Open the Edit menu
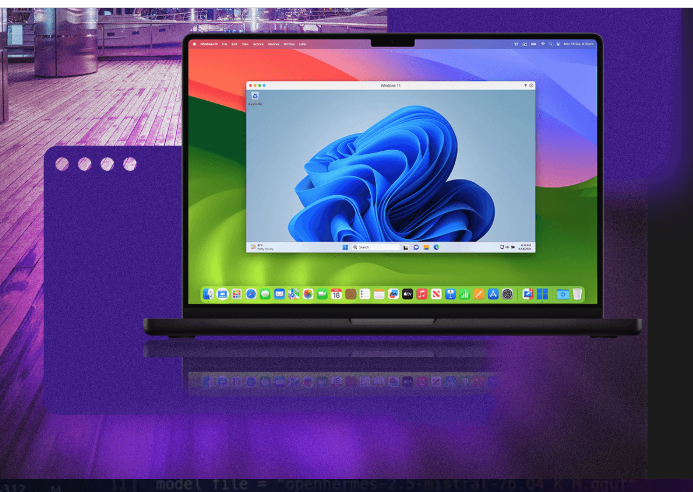Image resolution: width=693 pixels, height=492 pixels. point(234,44)
